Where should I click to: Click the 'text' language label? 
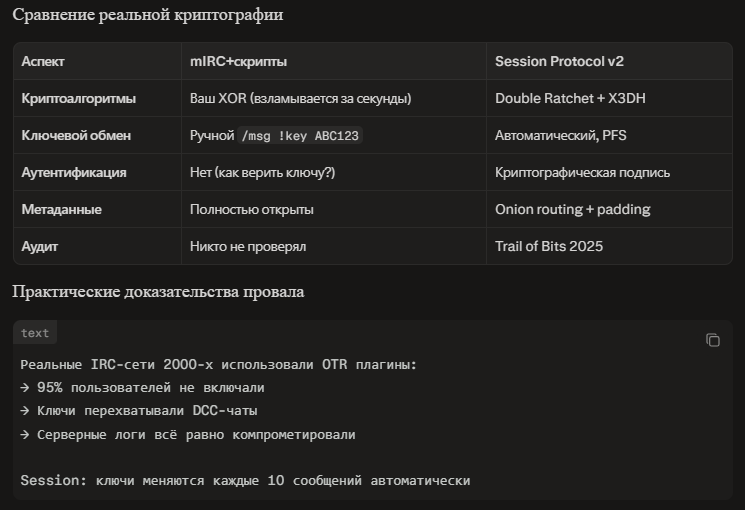coord(35,333)
